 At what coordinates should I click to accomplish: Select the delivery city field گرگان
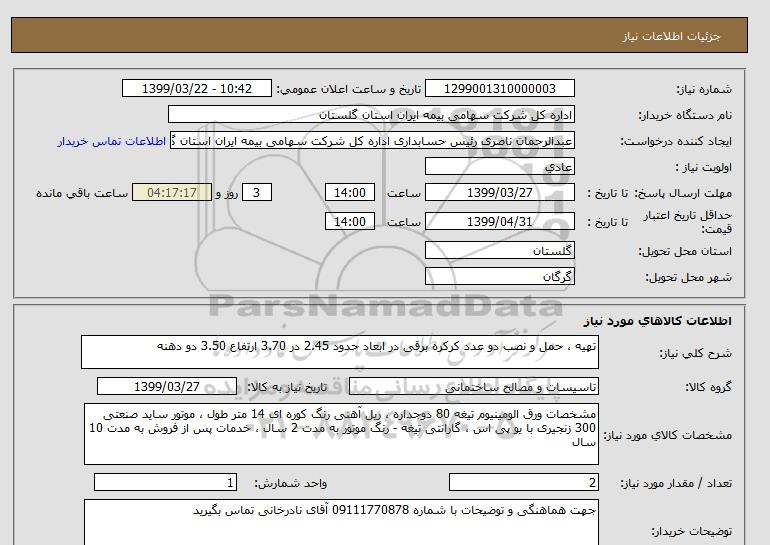(499, 276)
